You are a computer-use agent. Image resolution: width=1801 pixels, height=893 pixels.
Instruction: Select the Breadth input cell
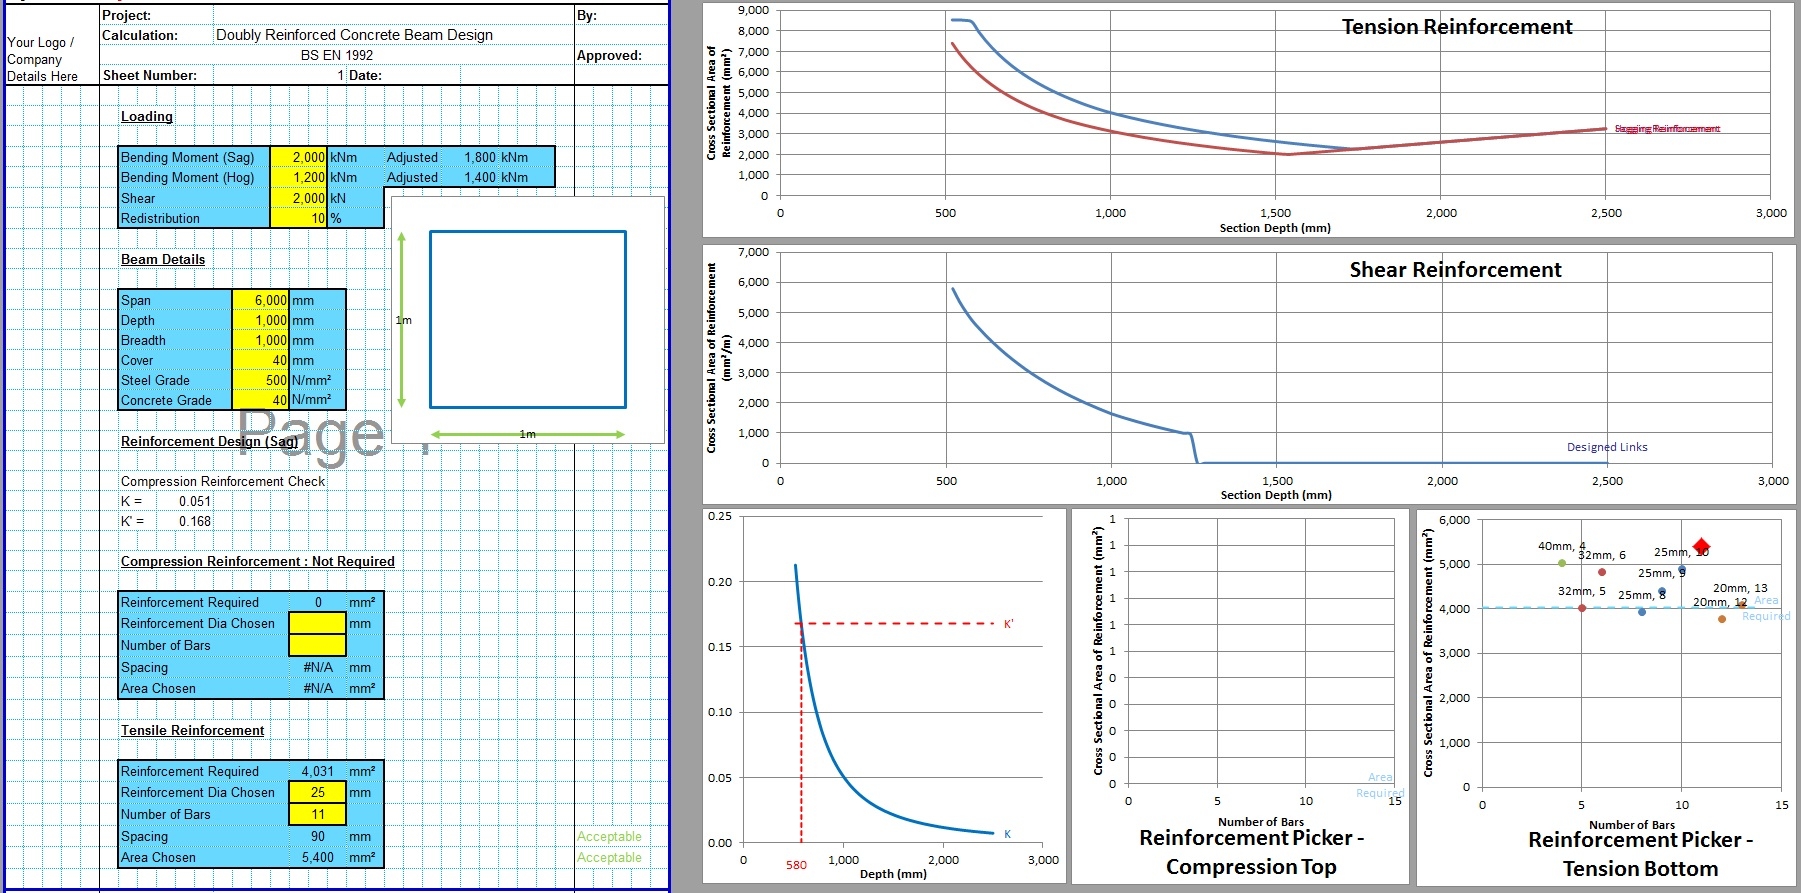click(260, 340)
